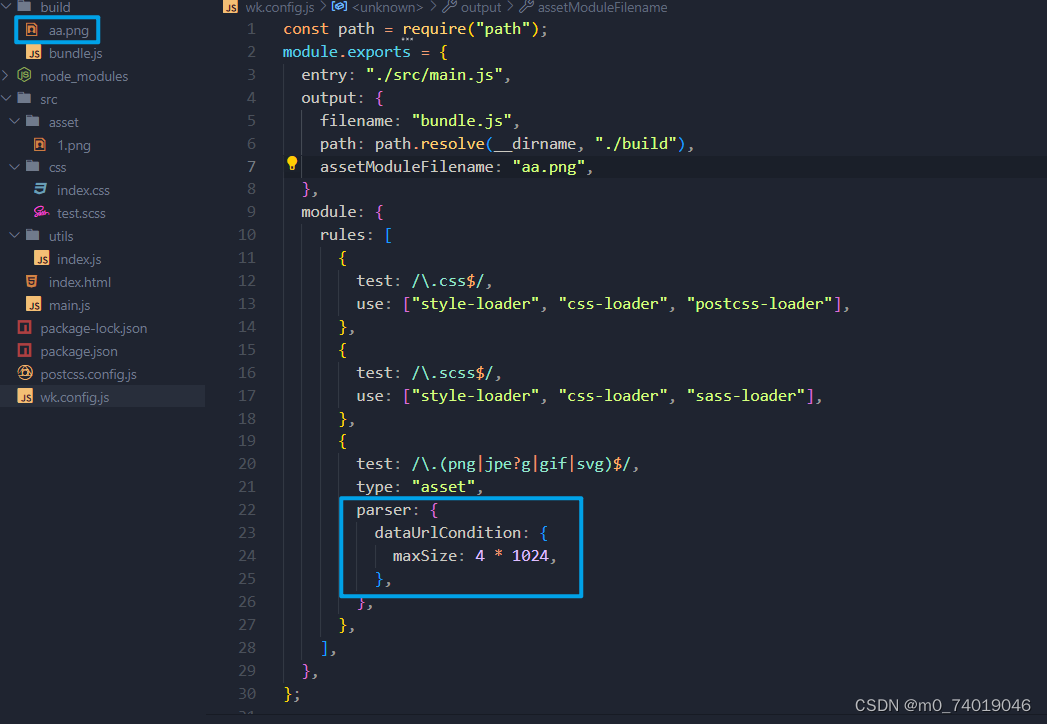Collapse the src folder
The height and width of the screenshot is (724, 1047).
(8, 98)
